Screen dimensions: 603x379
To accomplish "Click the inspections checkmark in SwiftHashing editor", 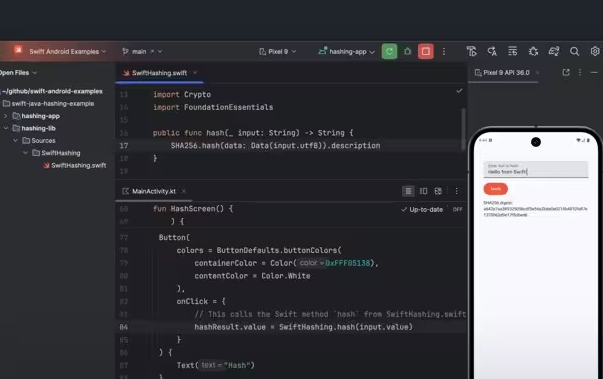I will click(459, 91).
